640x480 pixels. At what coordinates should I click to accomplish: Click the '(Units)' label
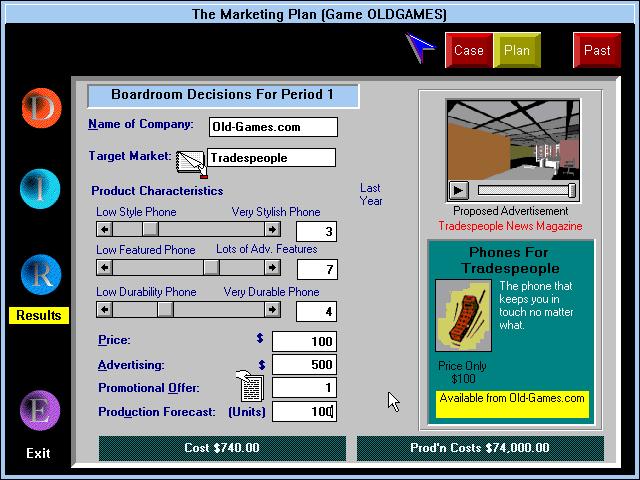247,412
